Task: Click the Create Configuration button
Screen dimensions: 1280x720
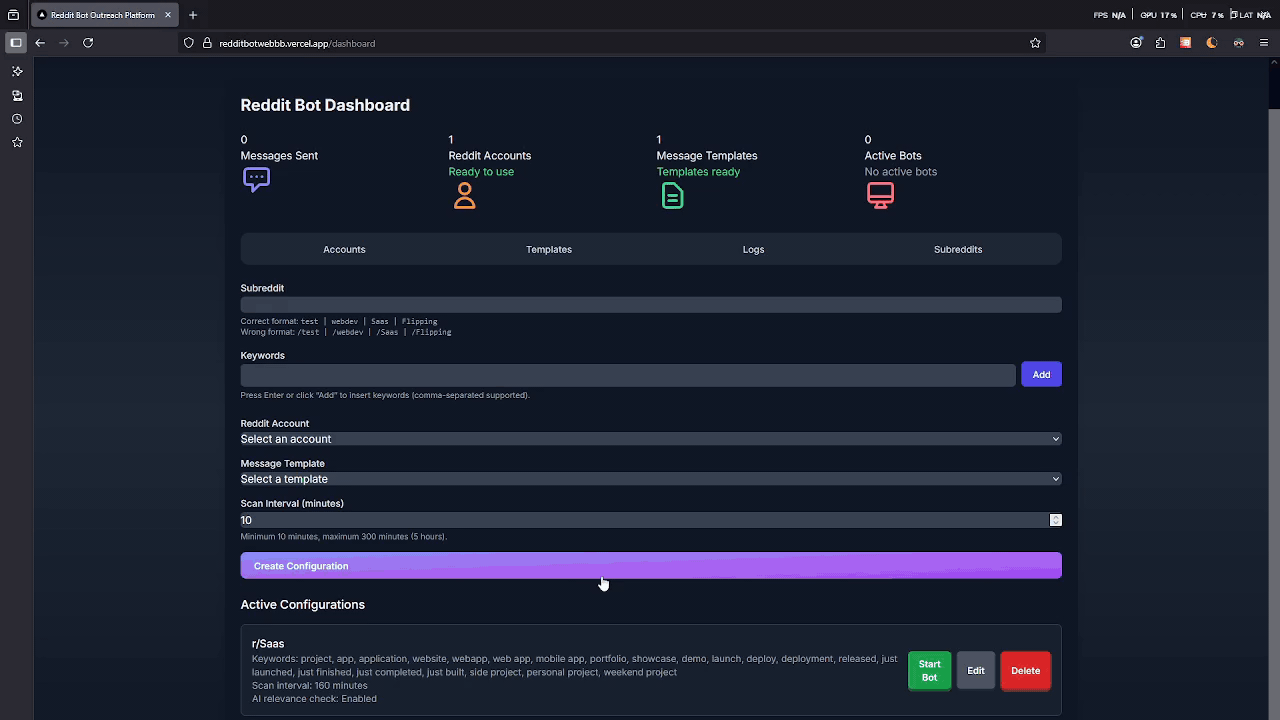Action: pos(650,565)
